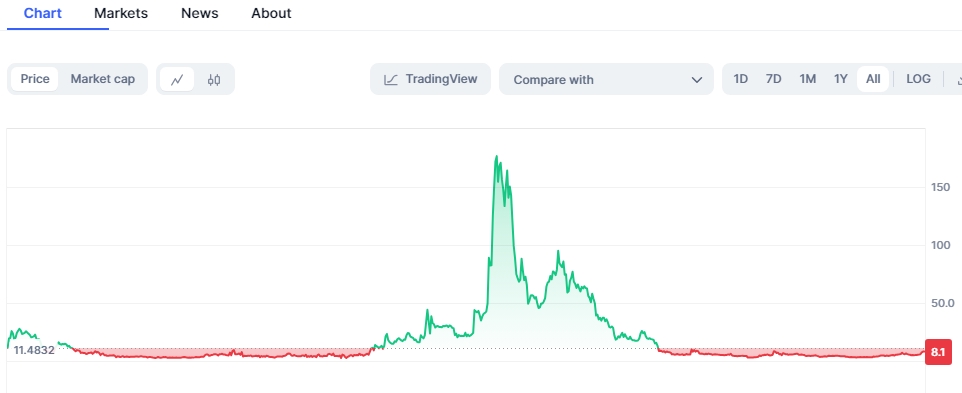962x393 pixels.
Task: Set time range to 7D
Action: pos(774,79)
